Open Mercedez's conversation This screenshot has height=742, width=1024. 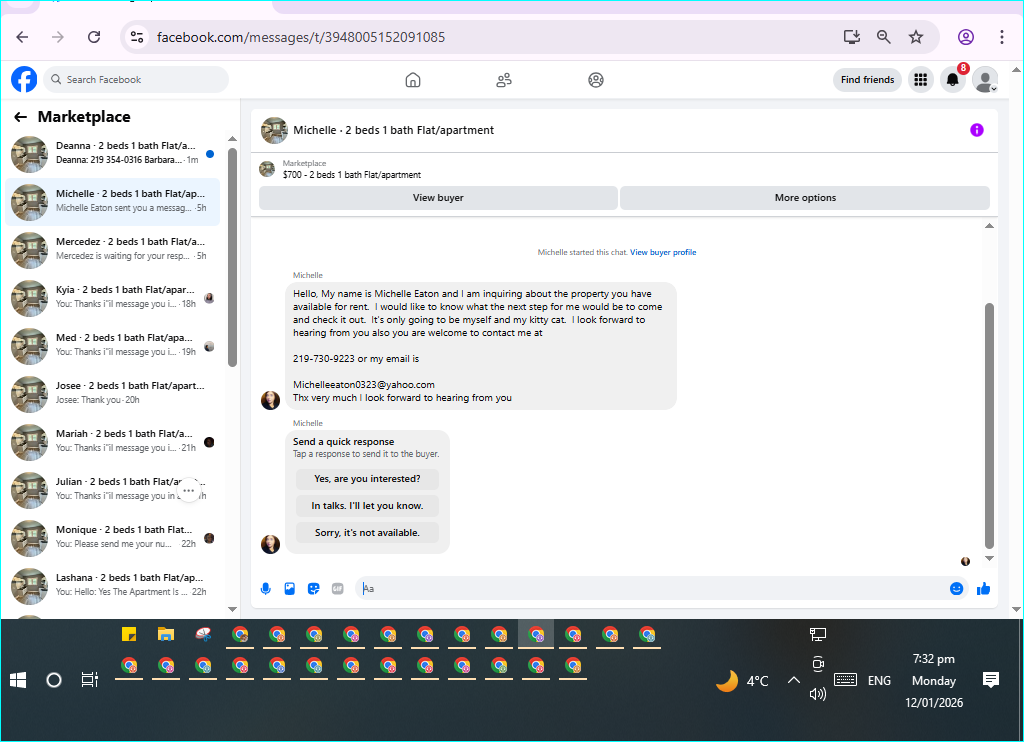(x=112, y=250)
